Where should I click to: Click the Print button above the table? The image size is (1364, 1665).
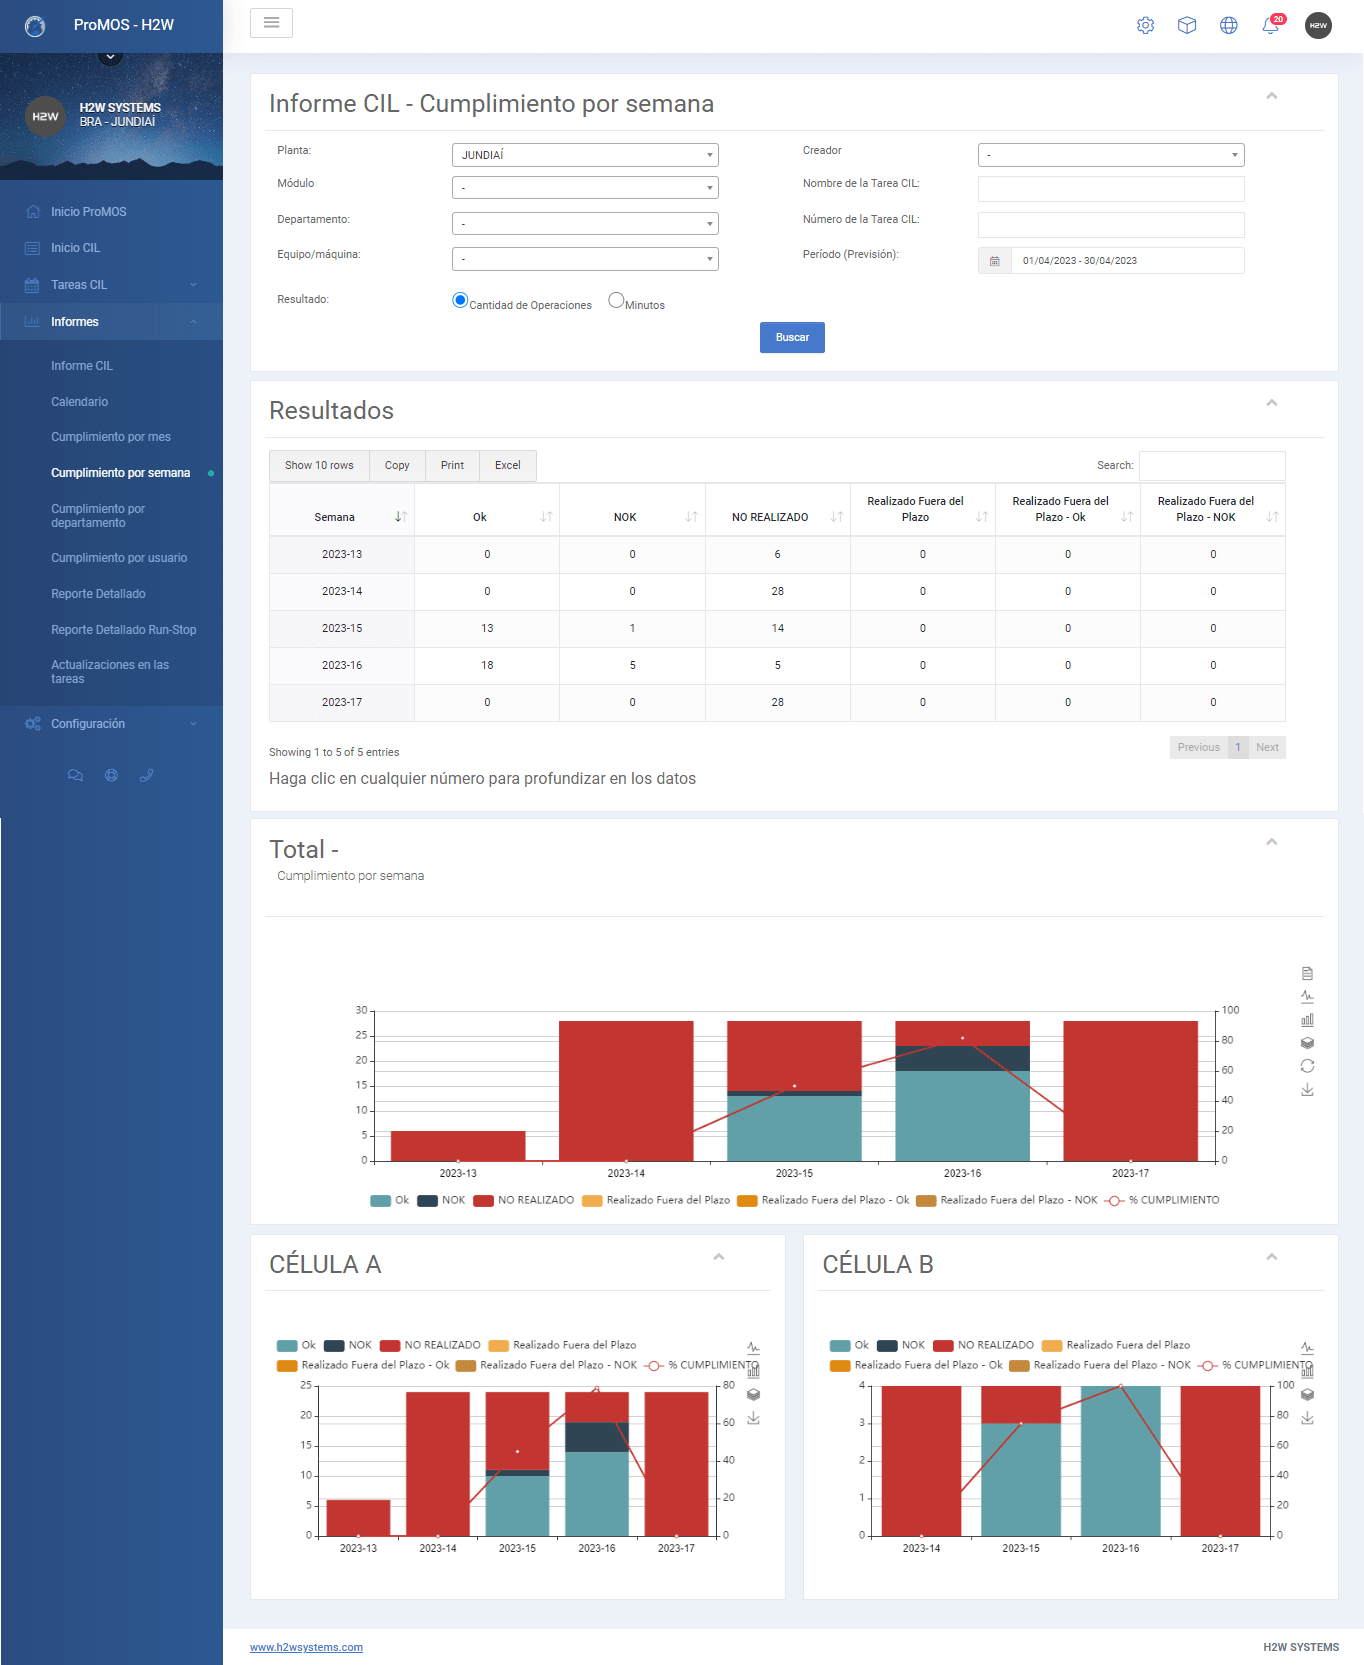click(452, 466)
